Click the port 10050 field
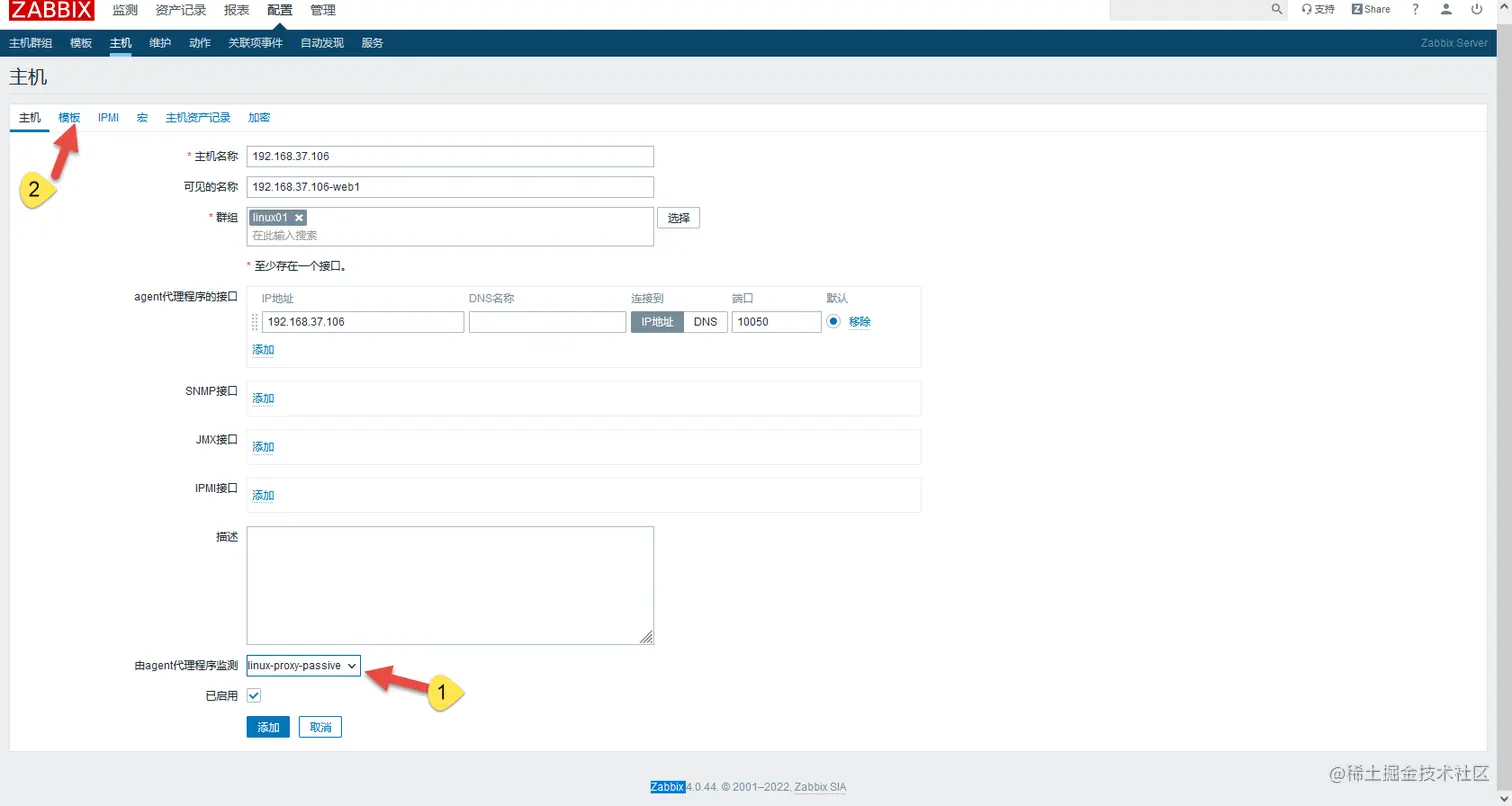Viewport: 1512px width, 806px height. click(x=776, y=322)
